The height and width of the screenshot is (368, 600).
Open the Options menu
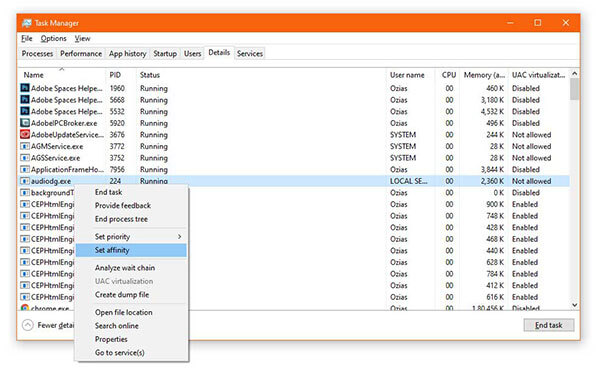[54, 38]
